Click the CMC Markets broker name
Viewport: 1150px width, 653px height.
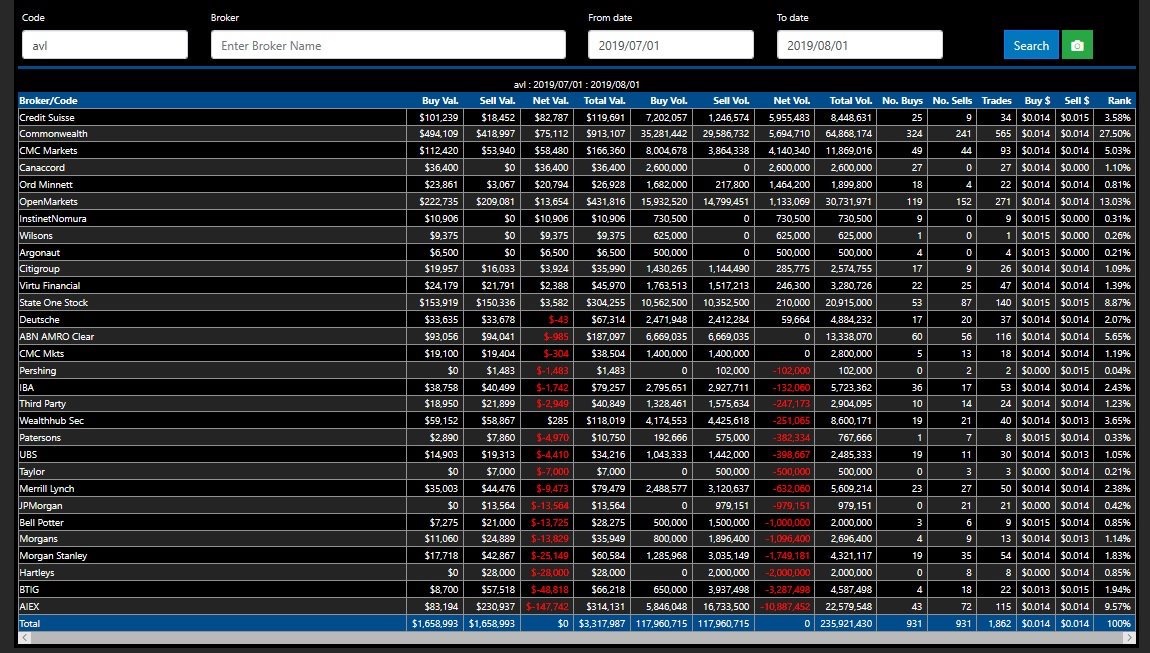[x=48, y=151]
